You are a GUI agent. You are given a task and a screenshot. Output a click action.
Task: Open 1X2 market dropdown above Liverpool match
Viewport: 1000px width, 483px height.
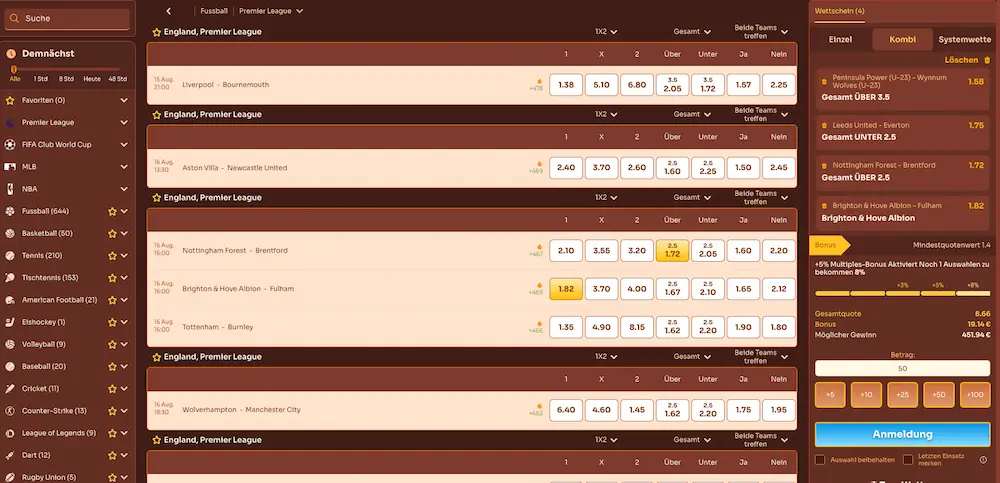click(606, 32)
